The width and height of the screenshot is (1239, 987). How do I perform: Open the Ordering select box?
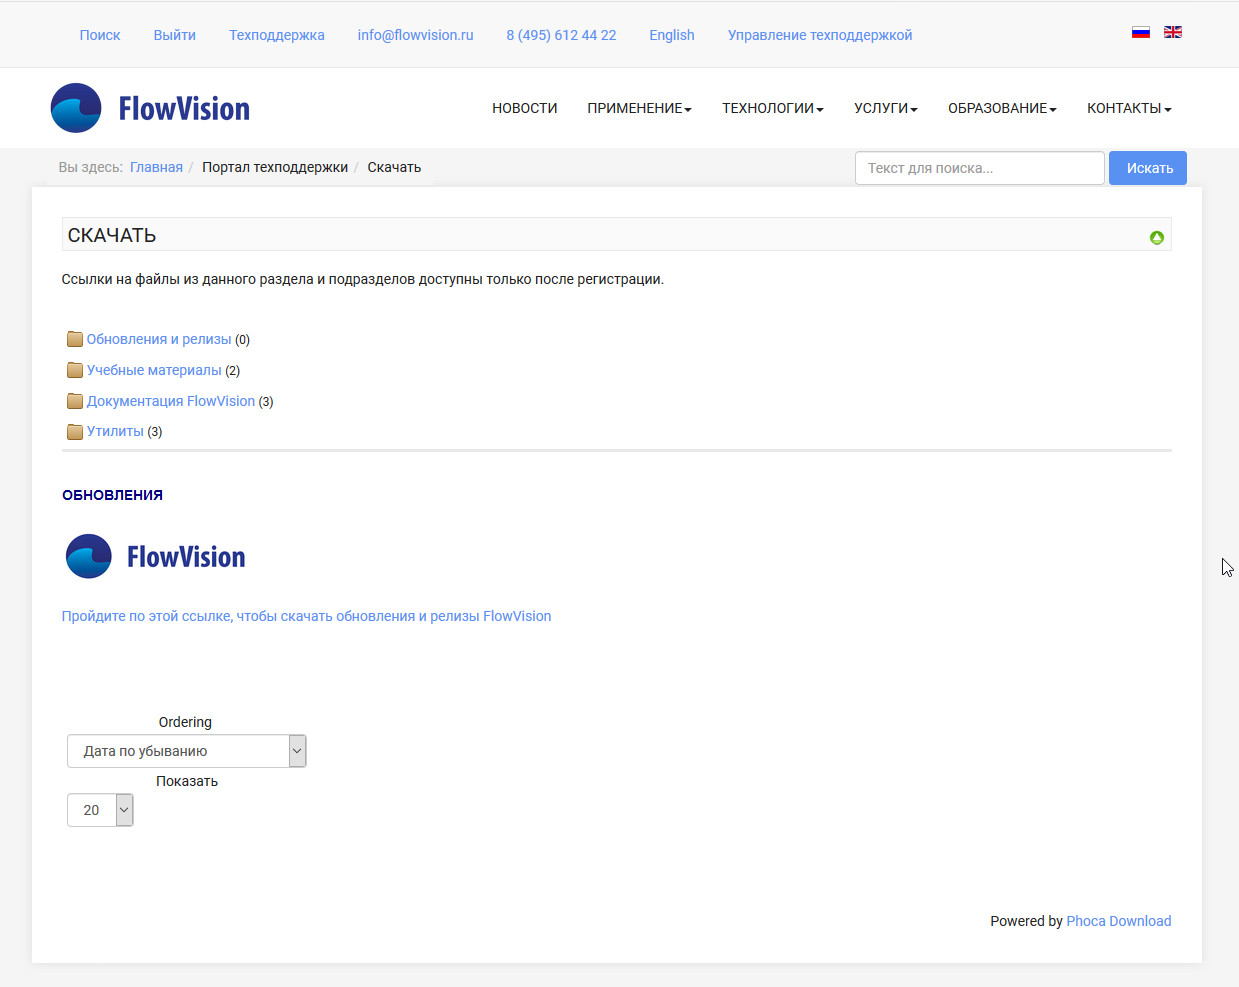(187, 751)
